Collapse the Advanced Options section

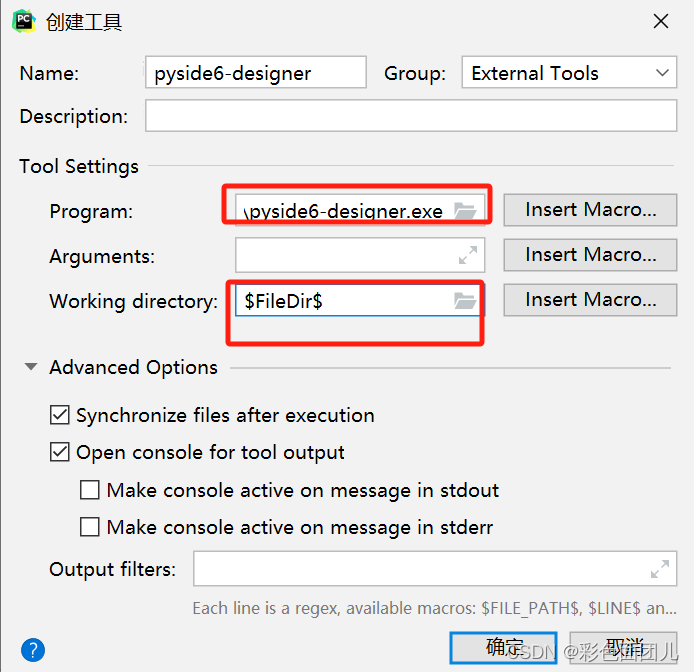(31, 367)
